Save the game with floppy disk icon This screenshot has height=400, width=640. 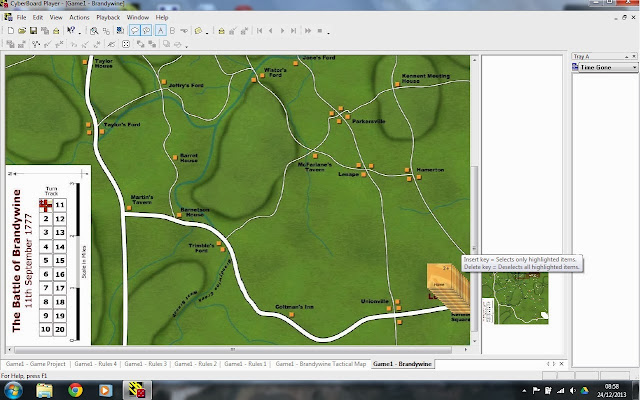(x=33, y=31)
